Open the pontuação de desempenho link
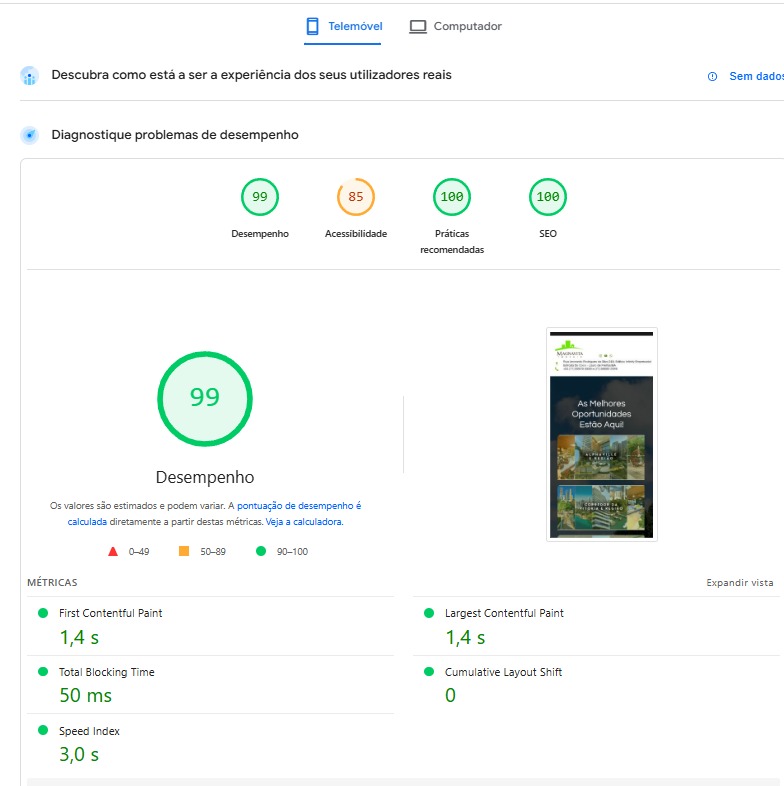This screenshot has height=786, width=784. tap(298, 506)
